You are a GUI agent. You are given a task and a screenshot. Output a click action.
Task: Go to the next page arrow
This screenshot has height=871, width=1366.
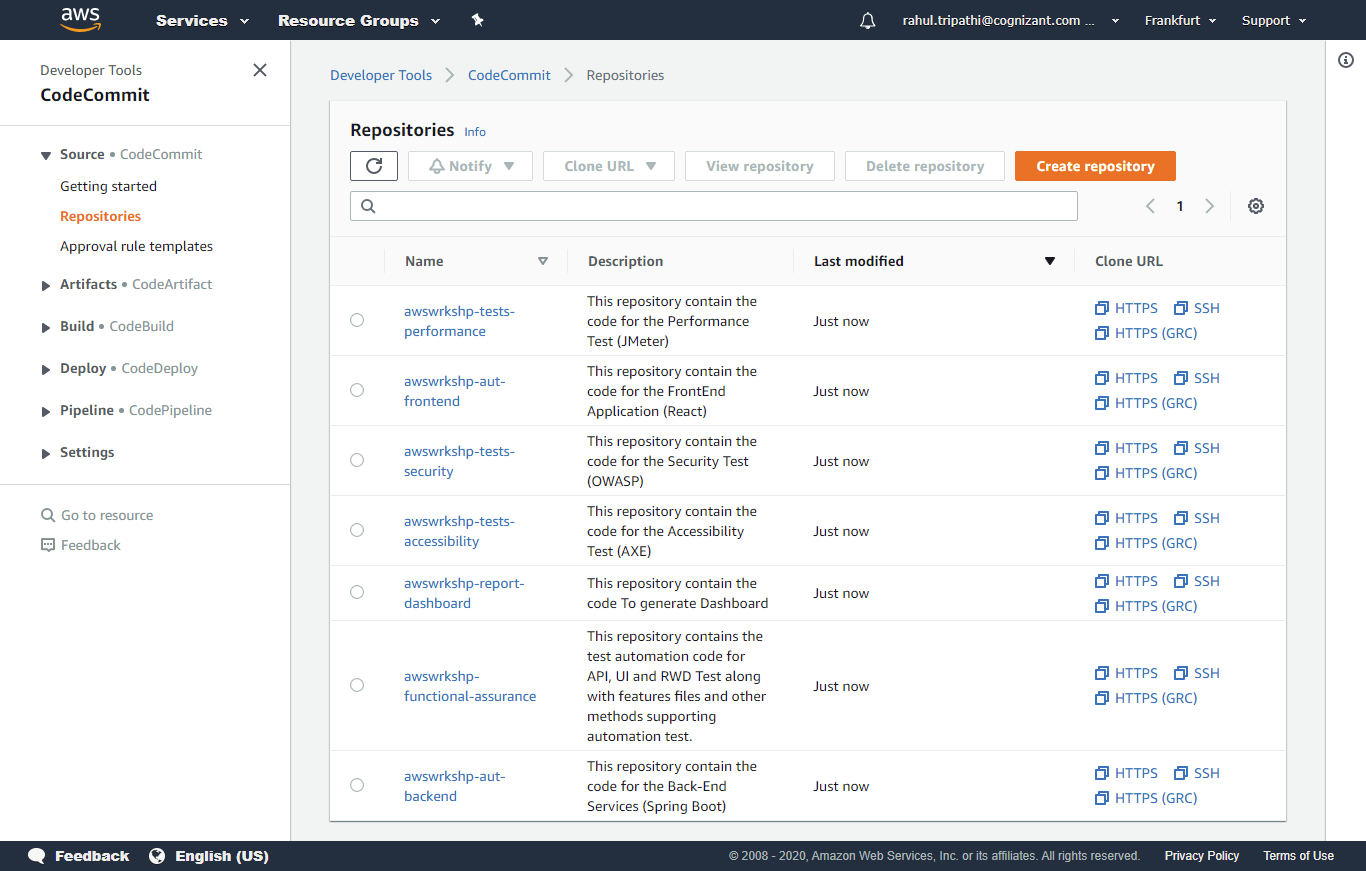[x=1209, y=206]
